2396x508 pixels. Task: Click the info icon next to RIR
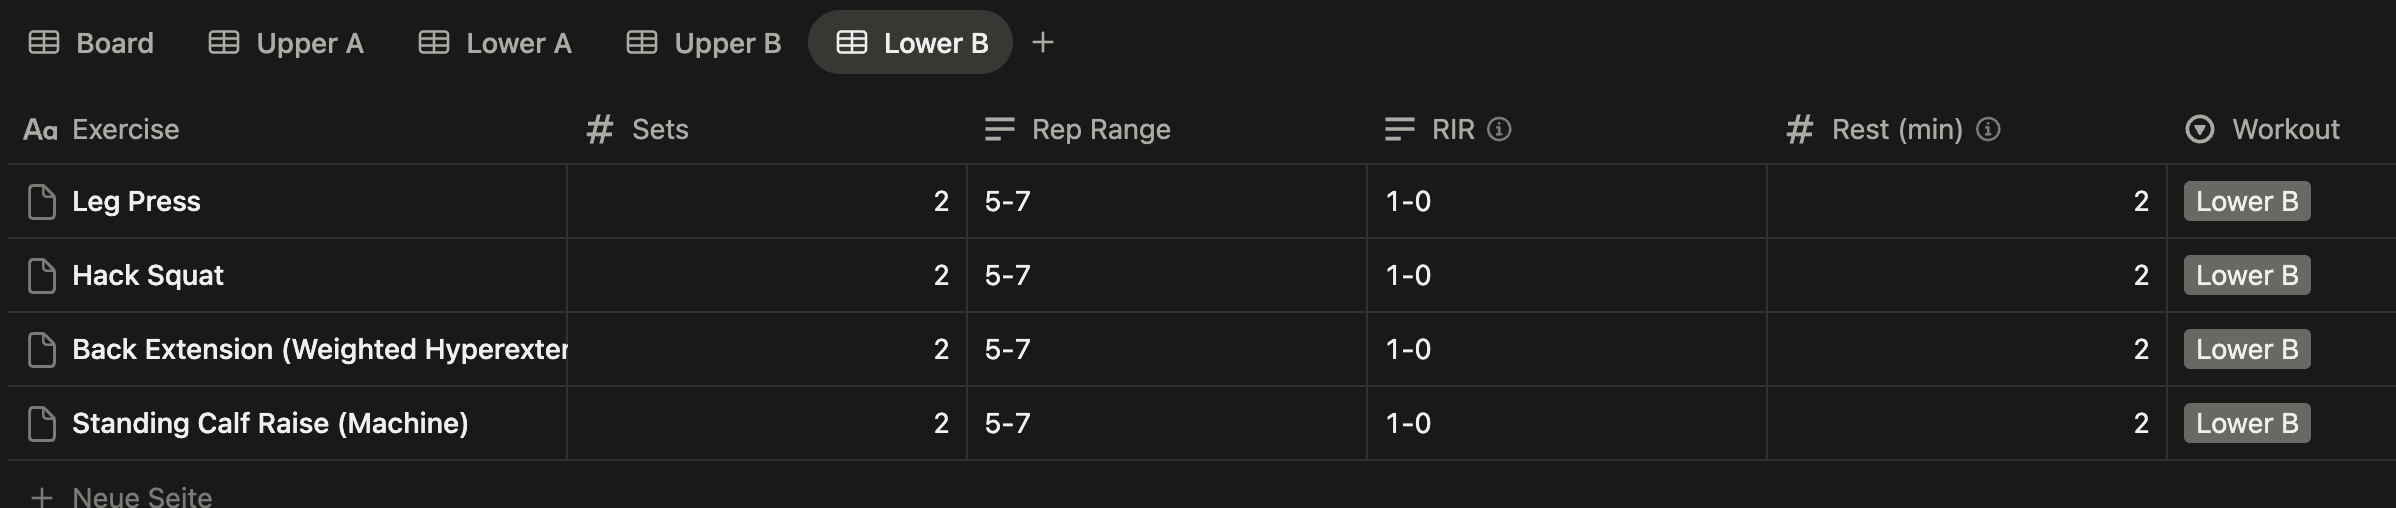click(x=1499, y=129)
